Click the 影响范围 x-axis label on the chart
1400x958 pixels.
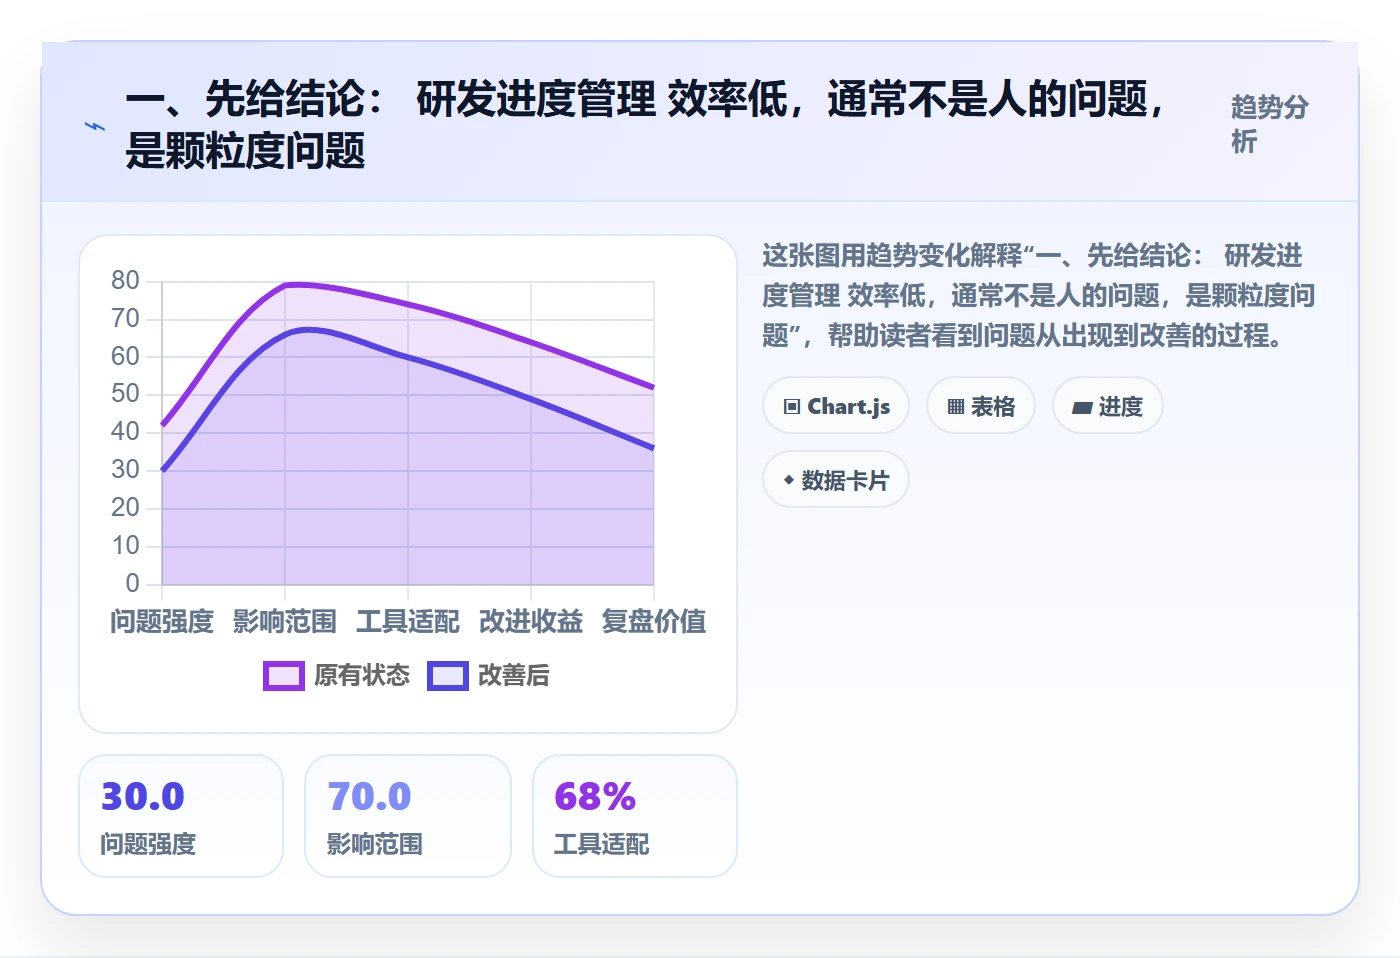click(x=285, y=622)
